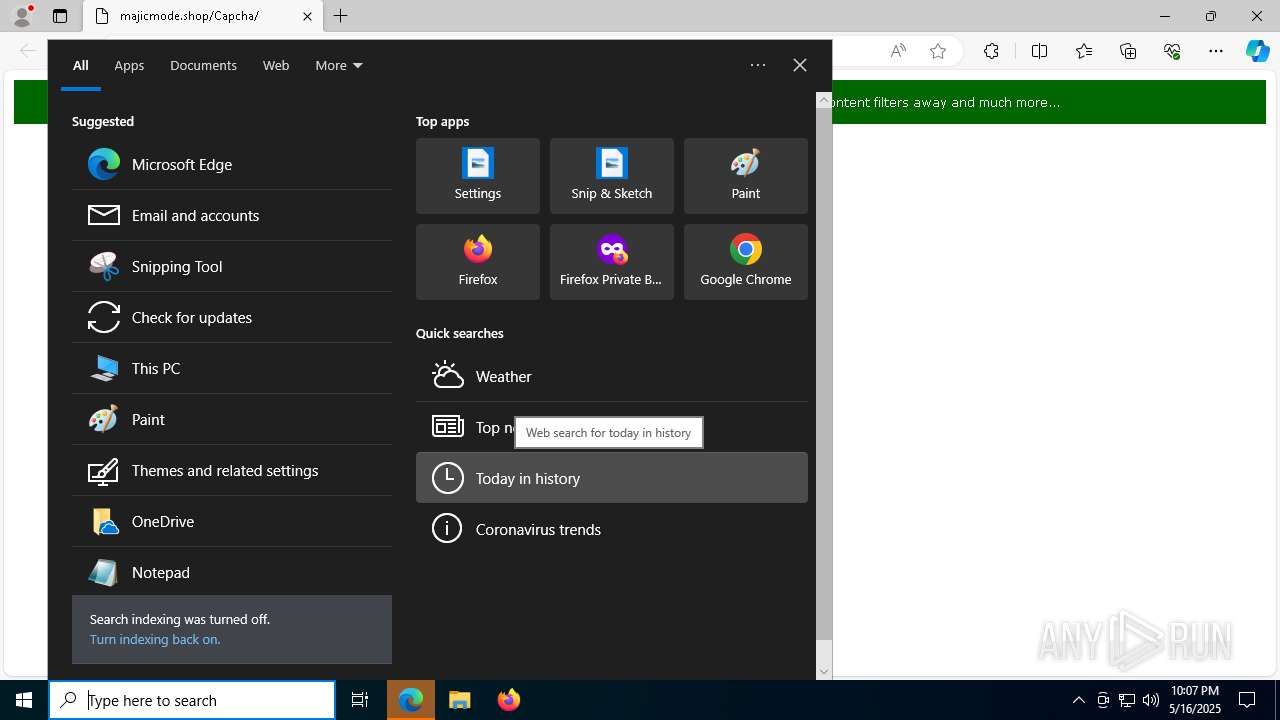This screenshot has height=720, width=1280.
Task: Launch Paint from Suggested list
Action: coord(232,419)
